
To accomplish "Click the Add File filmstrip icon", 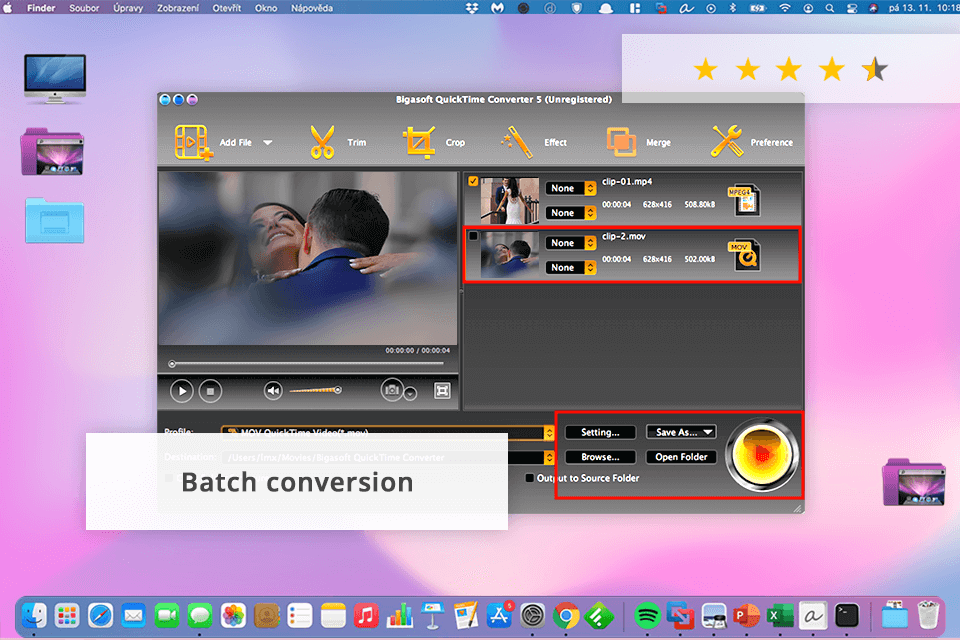I will (193, 142).
